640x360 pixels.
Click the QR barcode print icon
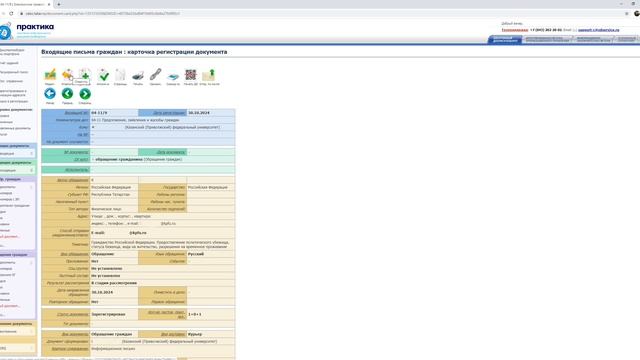tap(191, 75)
